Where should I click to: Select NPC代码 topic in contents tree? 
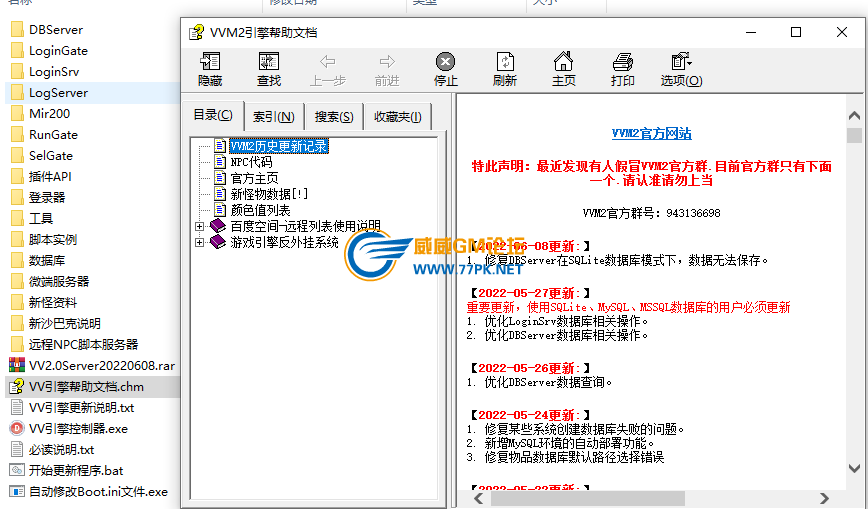point(251,162)
